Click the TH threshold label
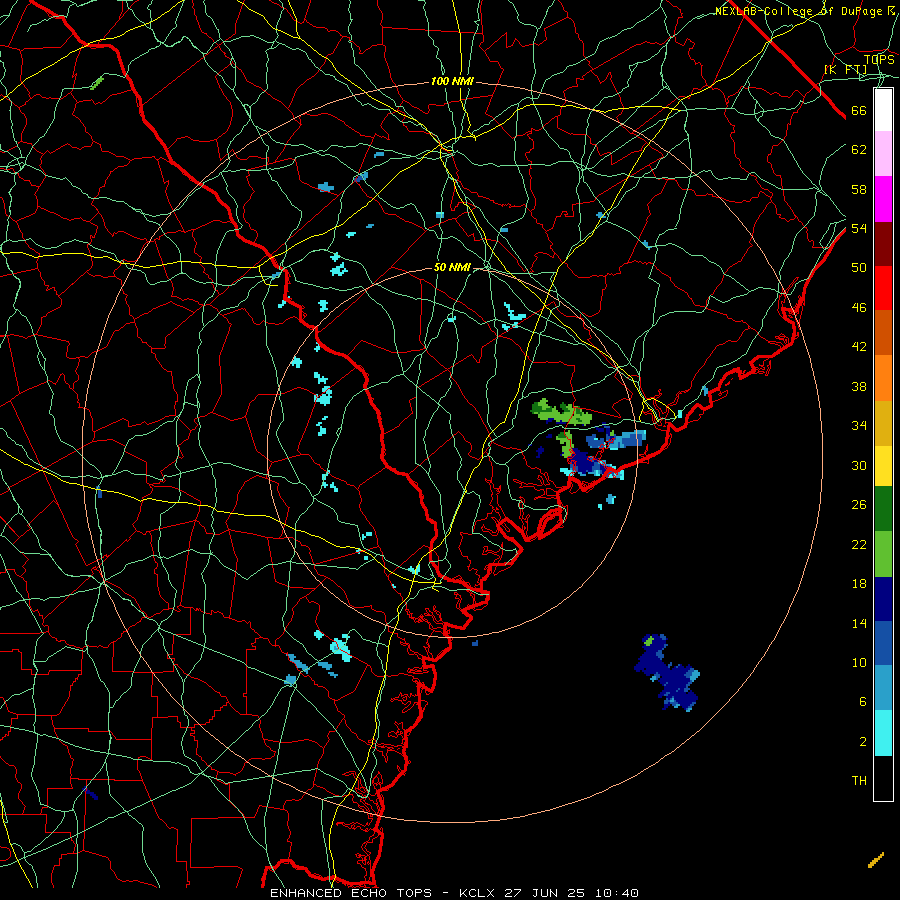 coord(859,781)
